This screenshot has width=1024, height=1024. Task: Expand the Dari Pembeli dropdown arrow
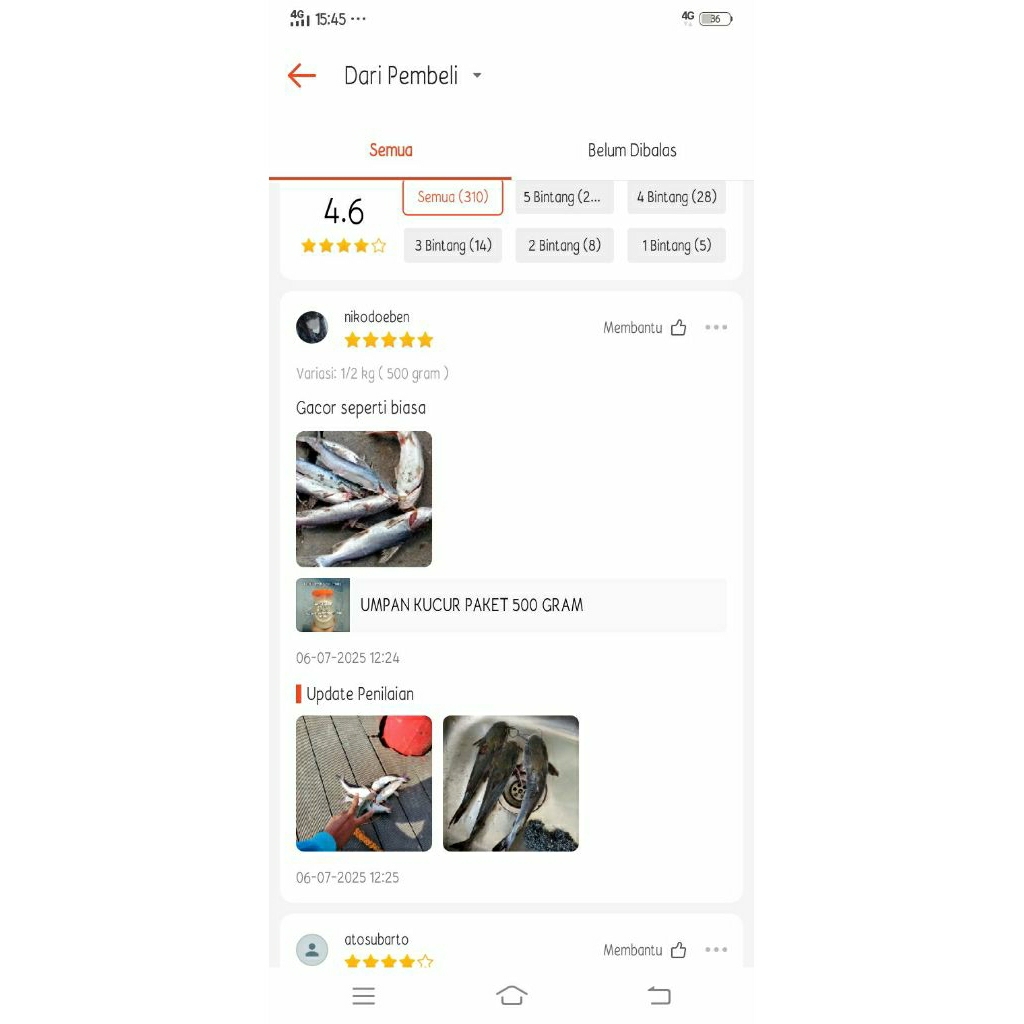click(477, 76)
